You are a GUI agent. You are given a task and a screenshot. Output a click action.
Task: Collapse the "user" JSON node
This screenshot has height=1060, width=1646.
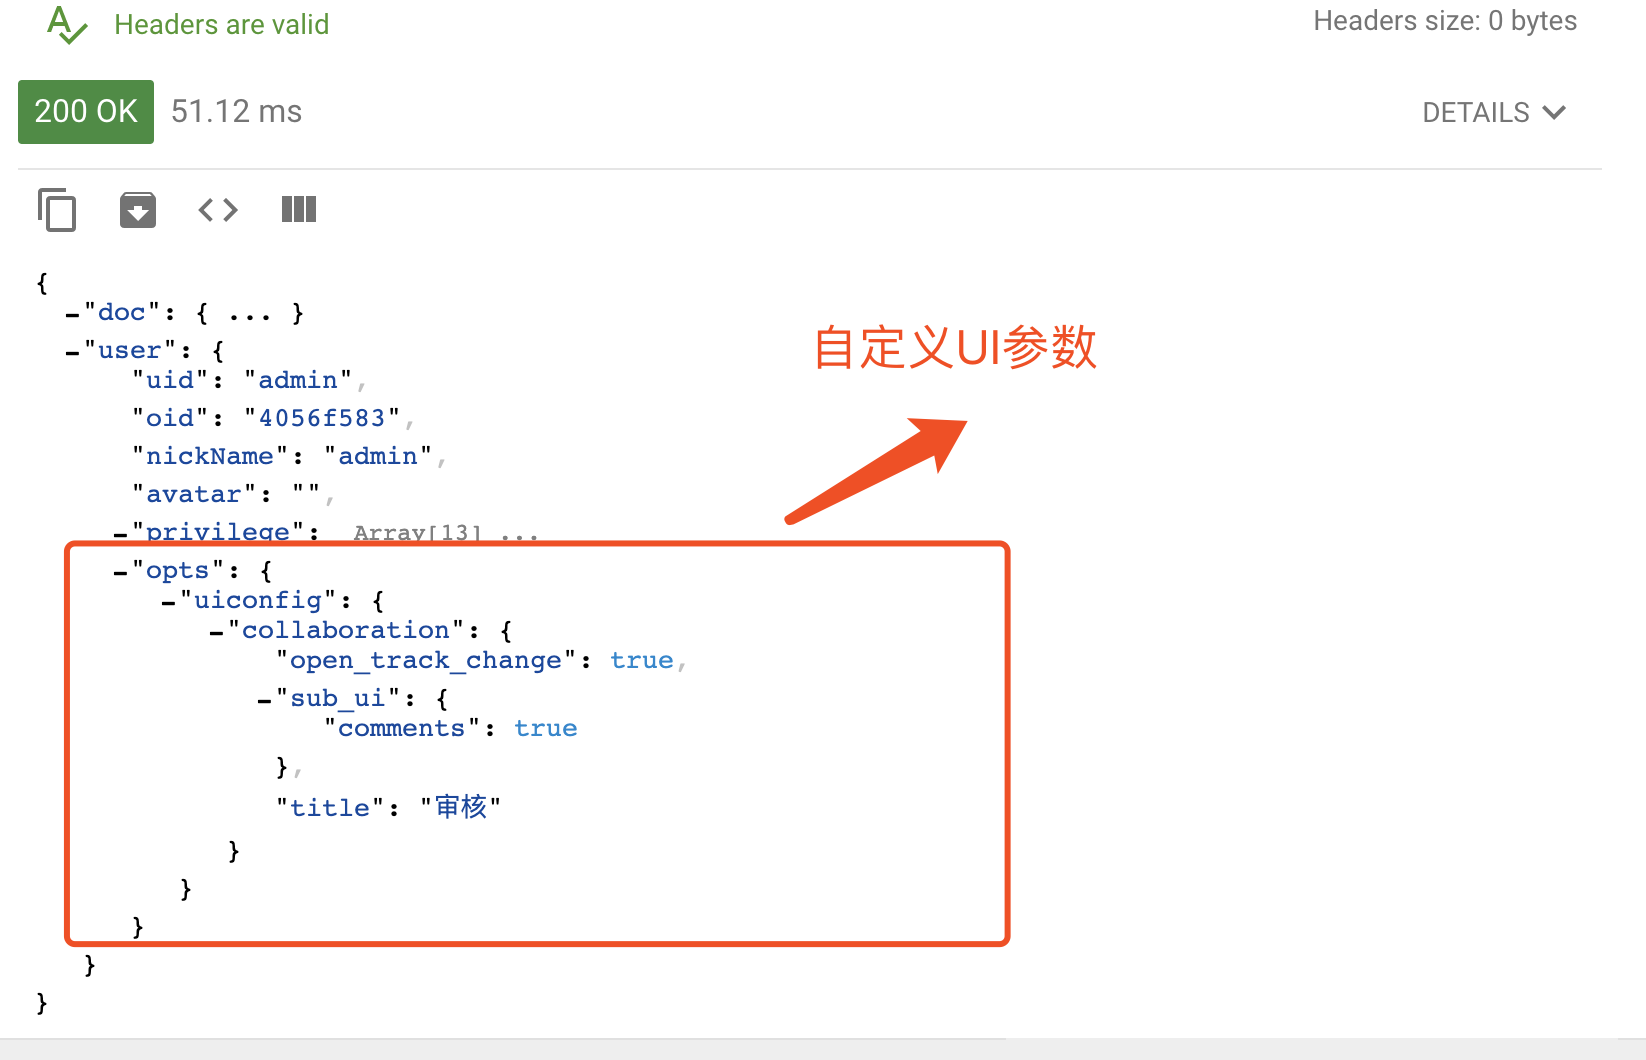tap(72, 353)
